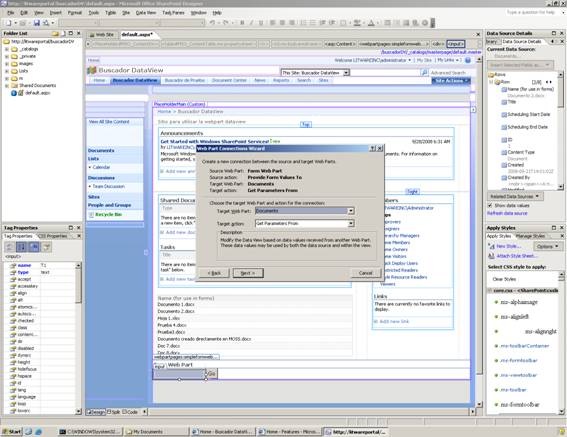Image resolution: width=567 pixels, height=437 pixels.
Task: Open the Target Web Part dropdown
Action: (350, 211)
